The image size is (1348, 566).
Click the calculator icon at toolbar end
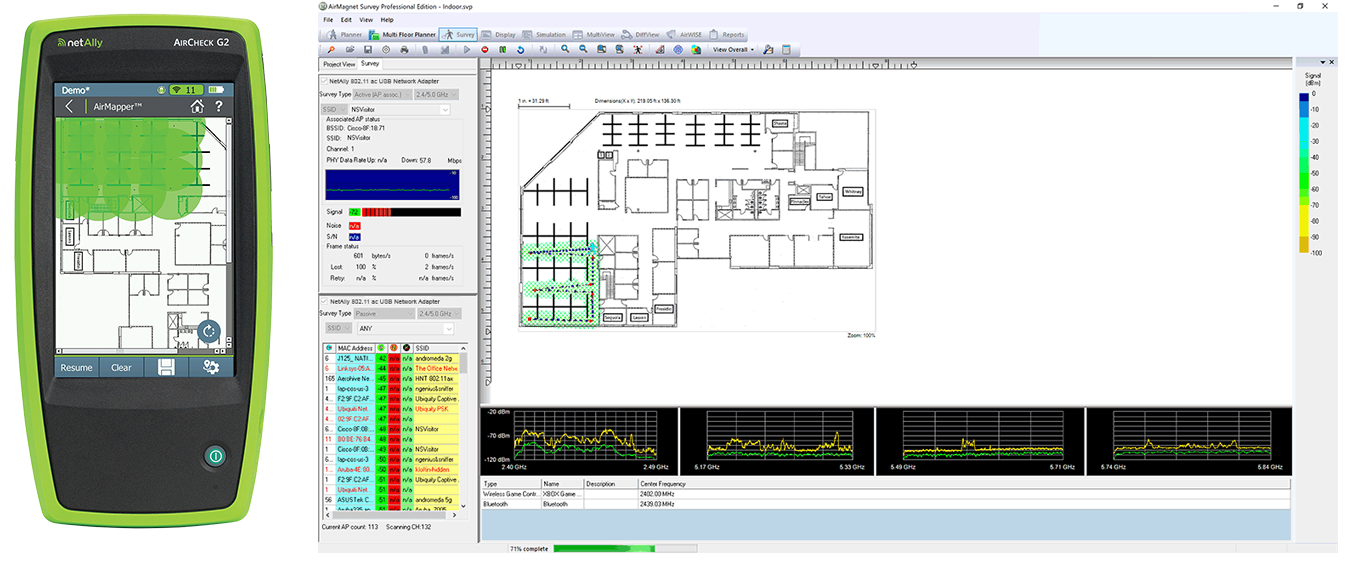(x=786, y=49)
